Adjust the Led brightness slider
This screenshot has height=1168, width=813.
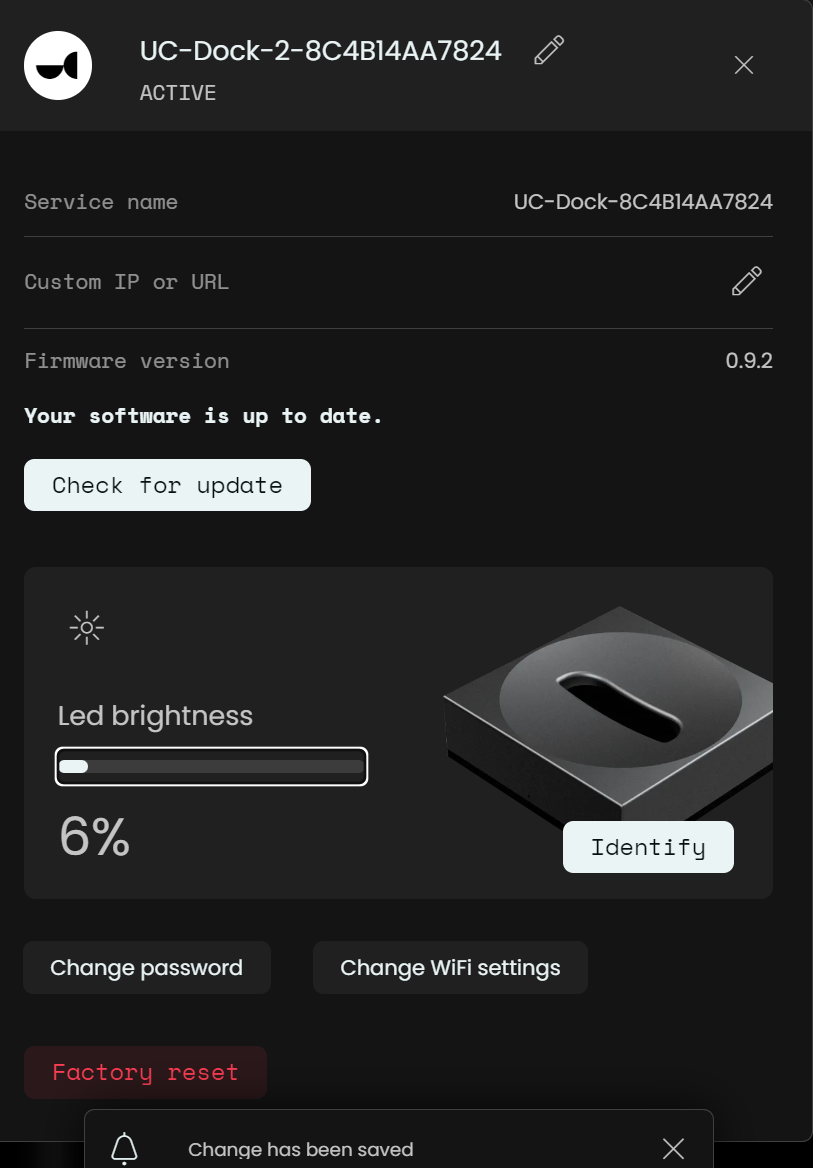[x=211, y=766]
